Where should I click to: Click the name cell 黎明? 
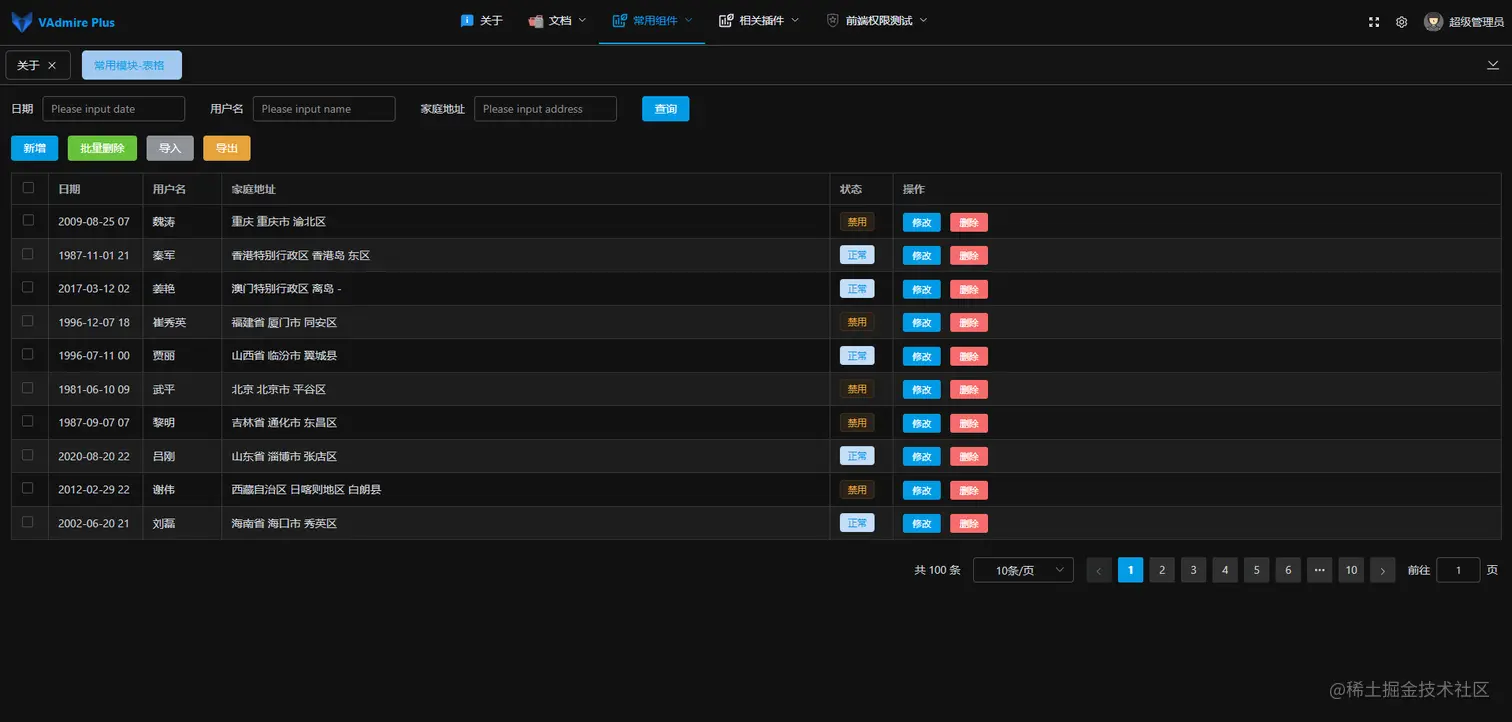click(164, 423)
